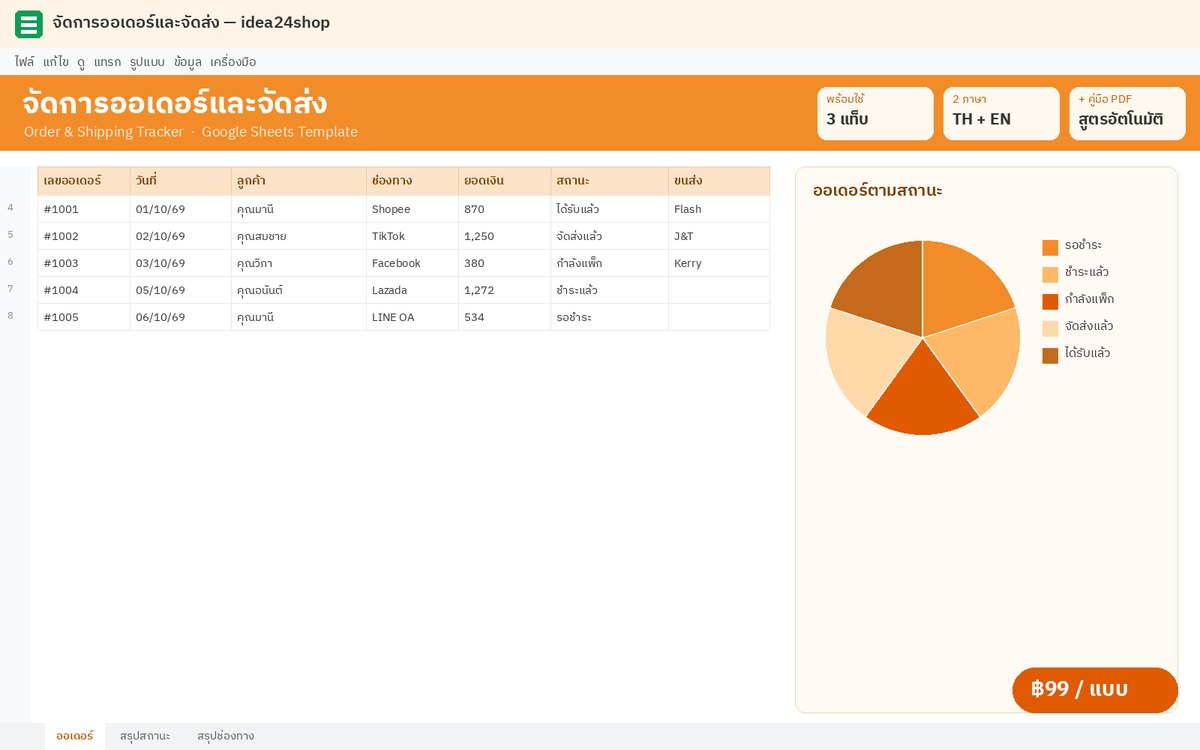Click the amount cell 1,272
1200x750 pixels.
pyautogui.click(x=504, y=290)
